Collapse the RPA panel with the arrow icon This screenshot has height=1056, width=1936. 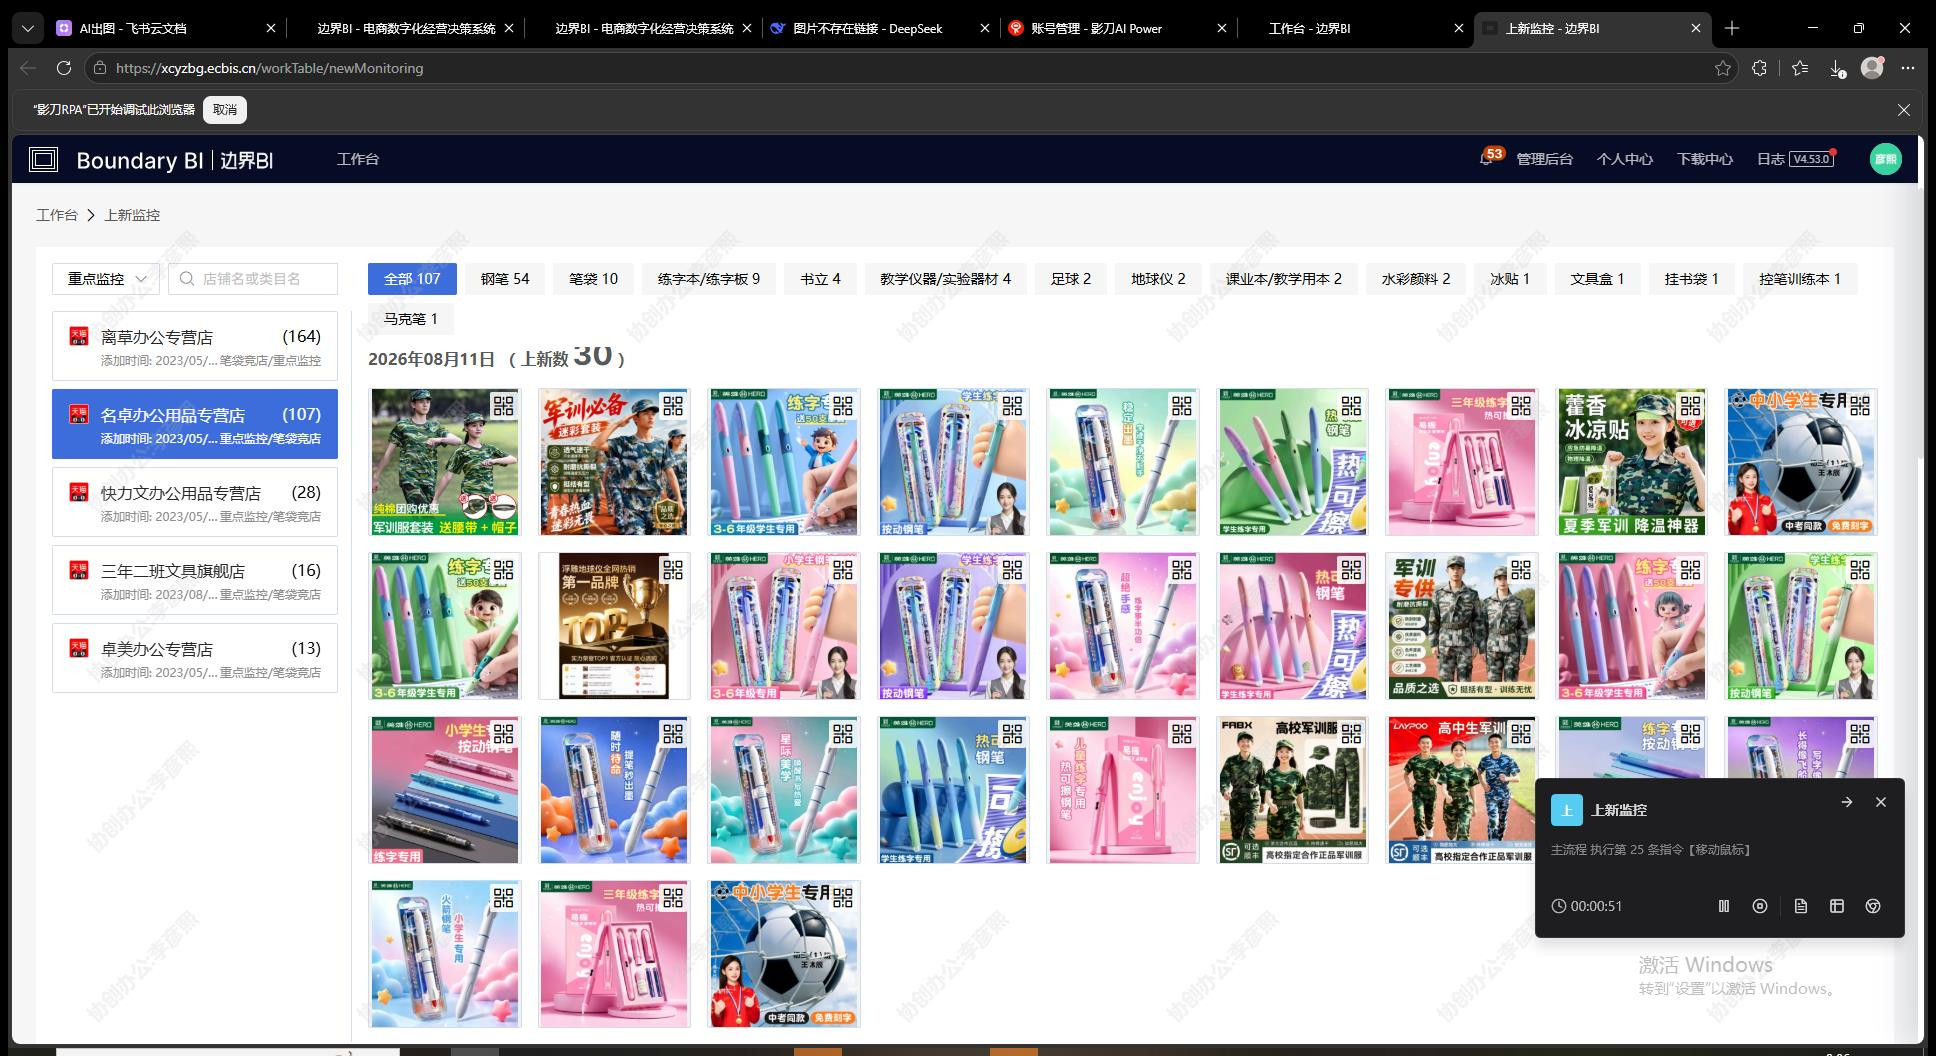pos(1847,802)
